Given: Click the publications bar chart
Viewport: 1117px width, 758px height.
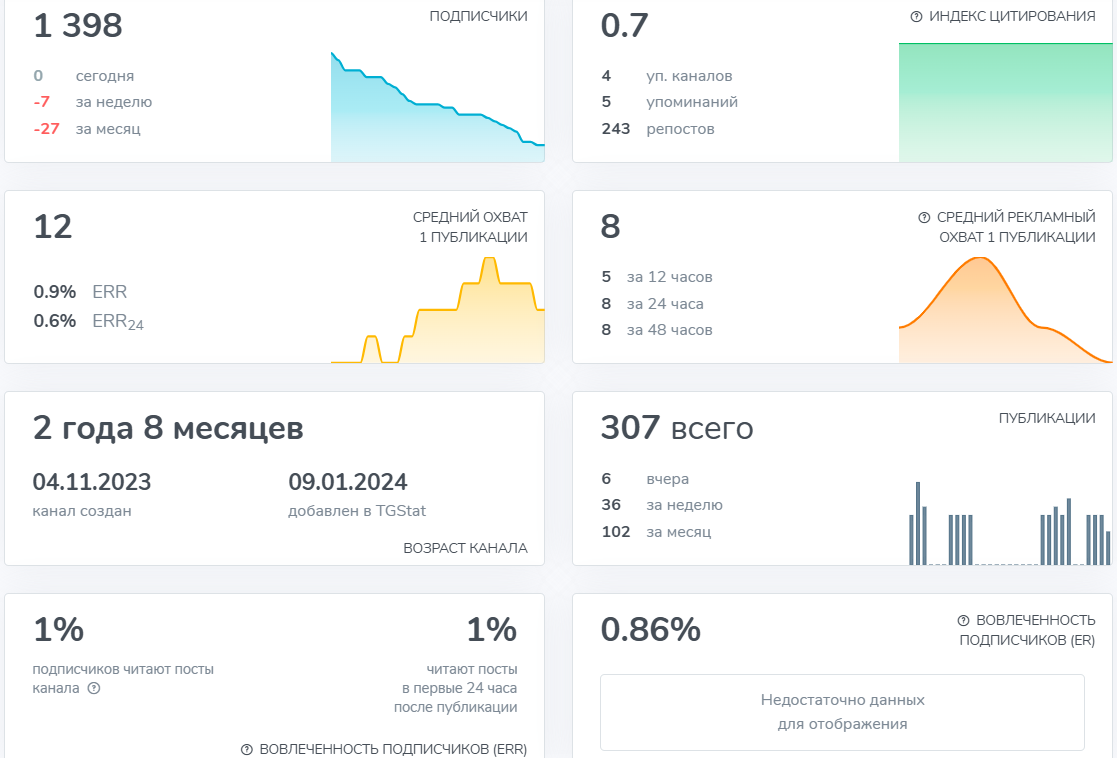Looking at the screenshot, I should pos(1009,523).
